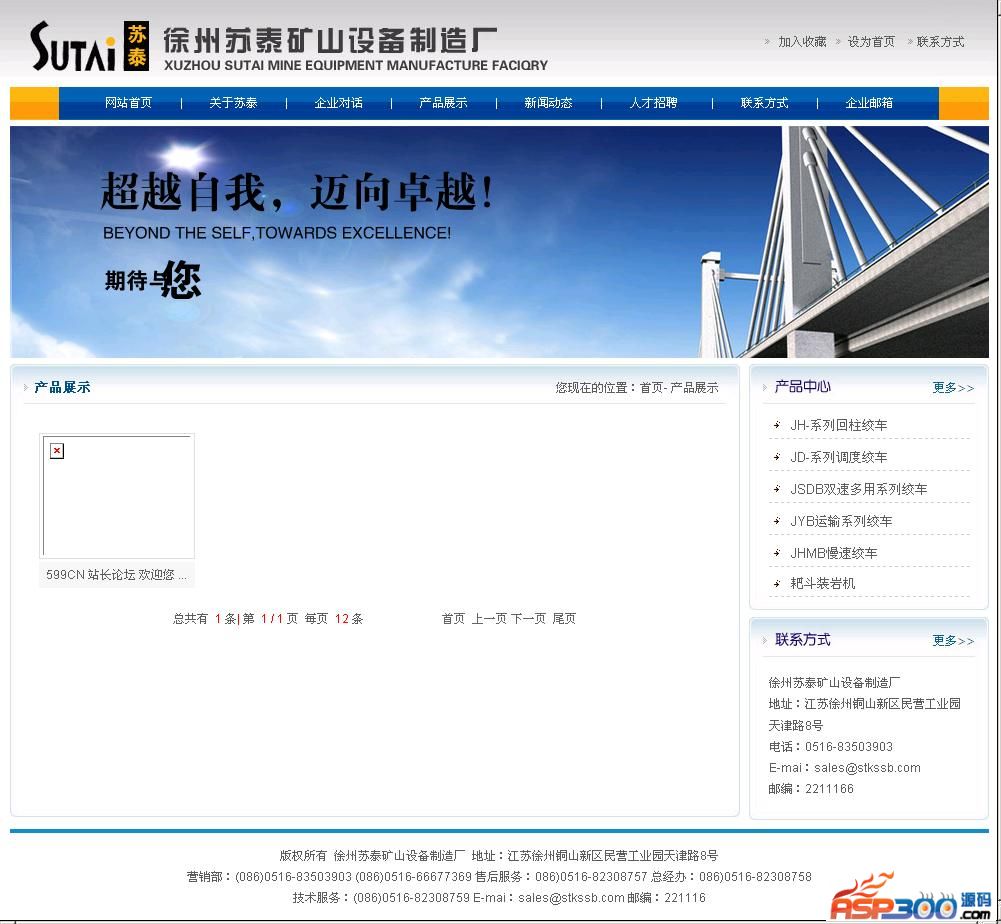The image size is (1001, 924).
Task: Click pagination summary 总共有 1 条
Action: [x=205, y=619]
